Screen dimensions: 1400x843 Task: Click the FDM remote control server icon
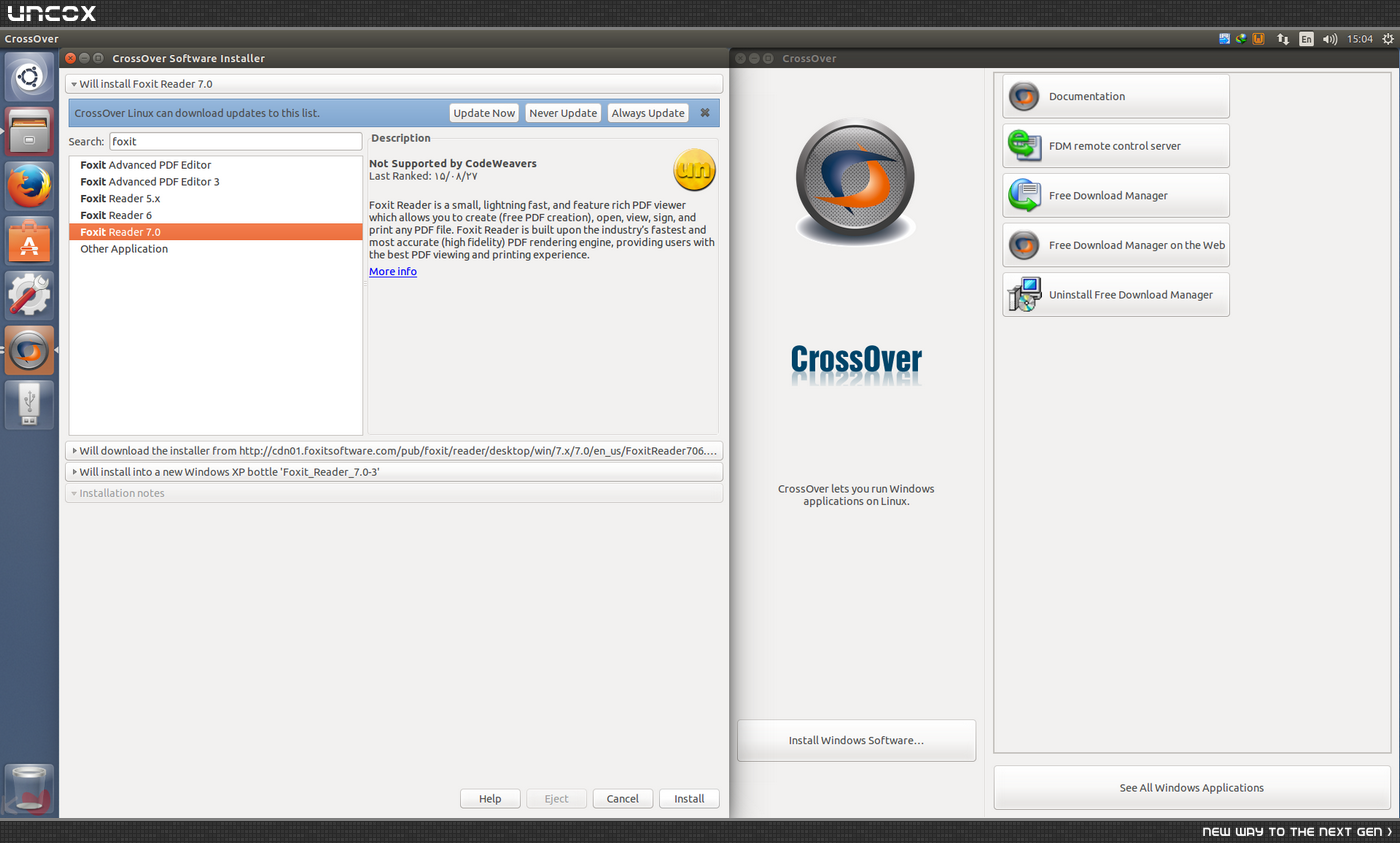click(1024, 146)
